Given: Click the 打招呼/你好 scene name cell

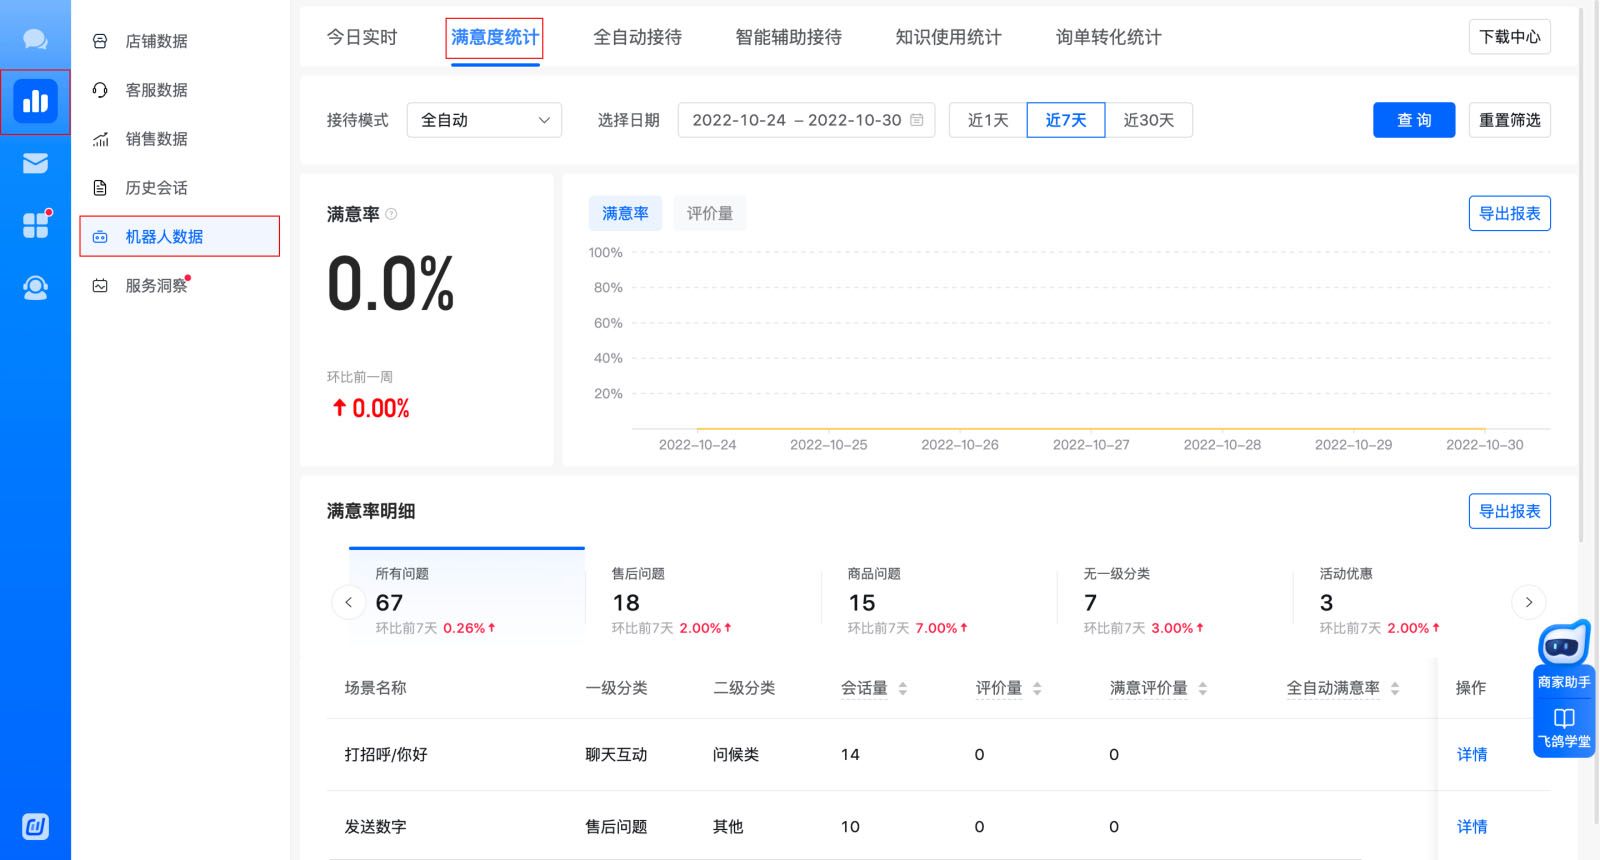Looking at the screenshot, I should [386, 754].
